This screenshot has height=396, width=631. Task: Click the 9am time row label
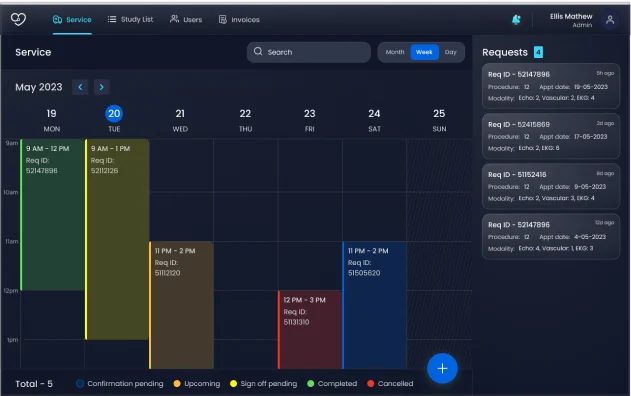pos(12,143)
